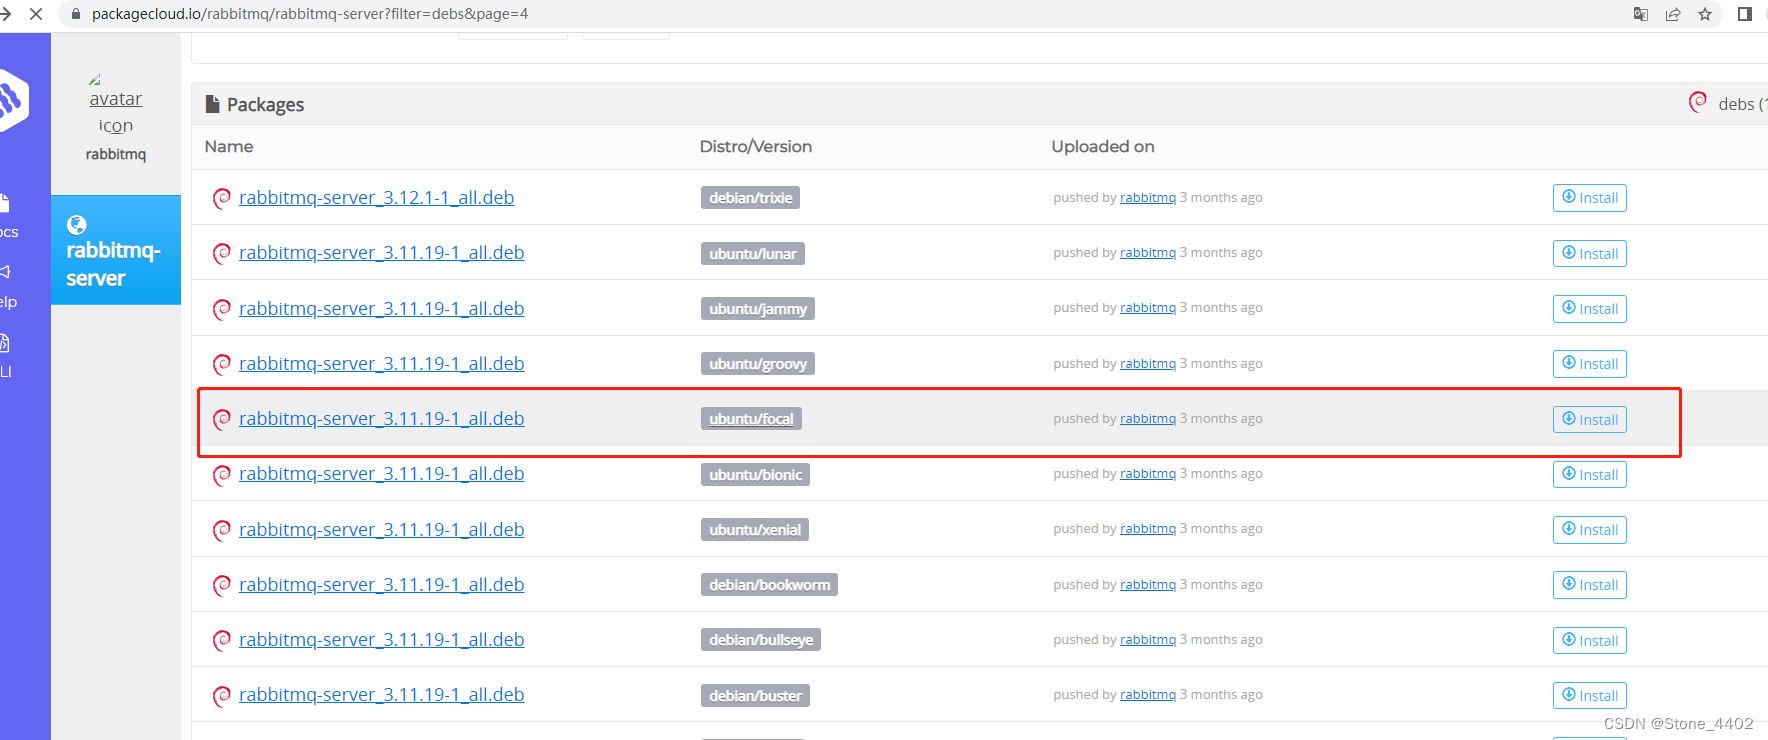The height and width of the screenshot is (740, 1768).
Task: Click the Uploaded on column header
Action: click(1103, 147)
